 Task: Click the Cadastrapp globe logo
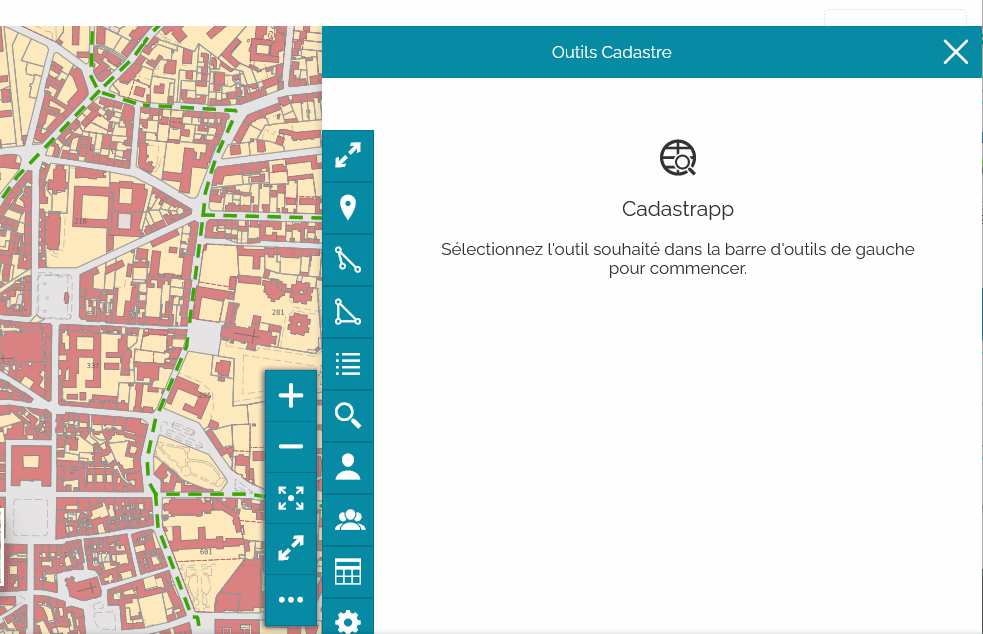point(678,157)
